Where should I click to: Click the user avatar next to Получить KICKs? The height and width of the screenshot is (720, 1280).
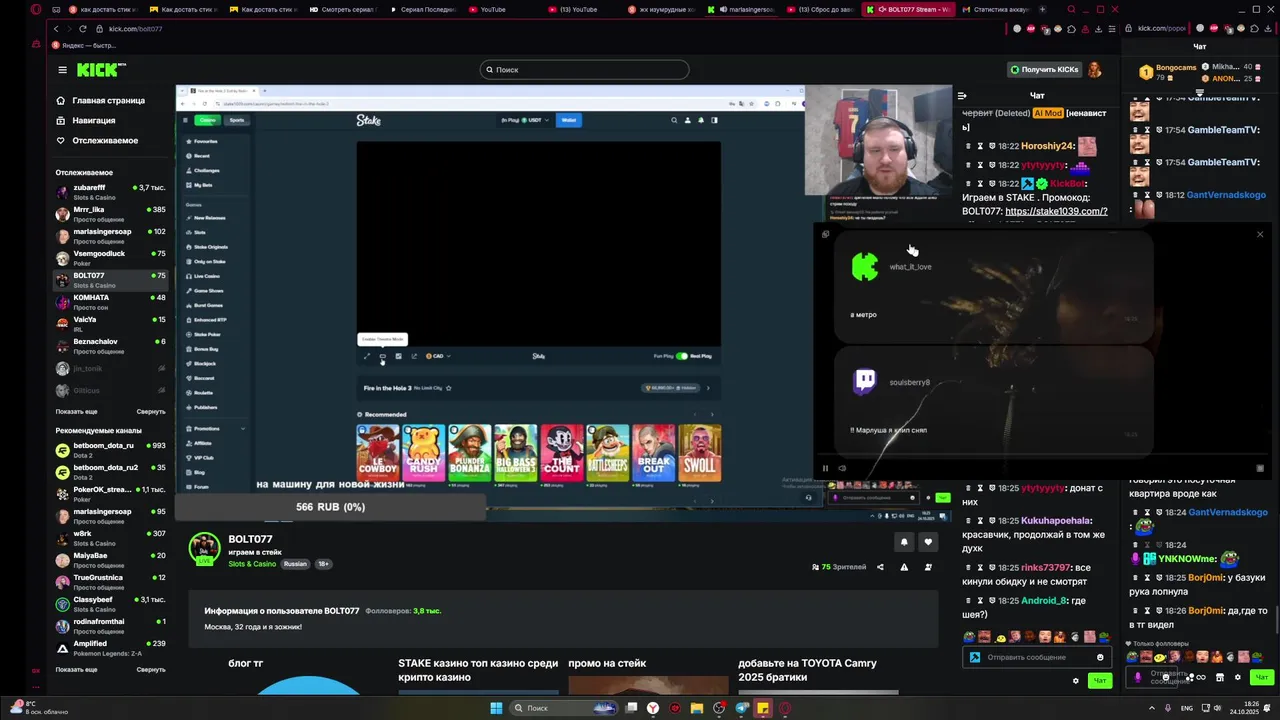(1095, 70)
